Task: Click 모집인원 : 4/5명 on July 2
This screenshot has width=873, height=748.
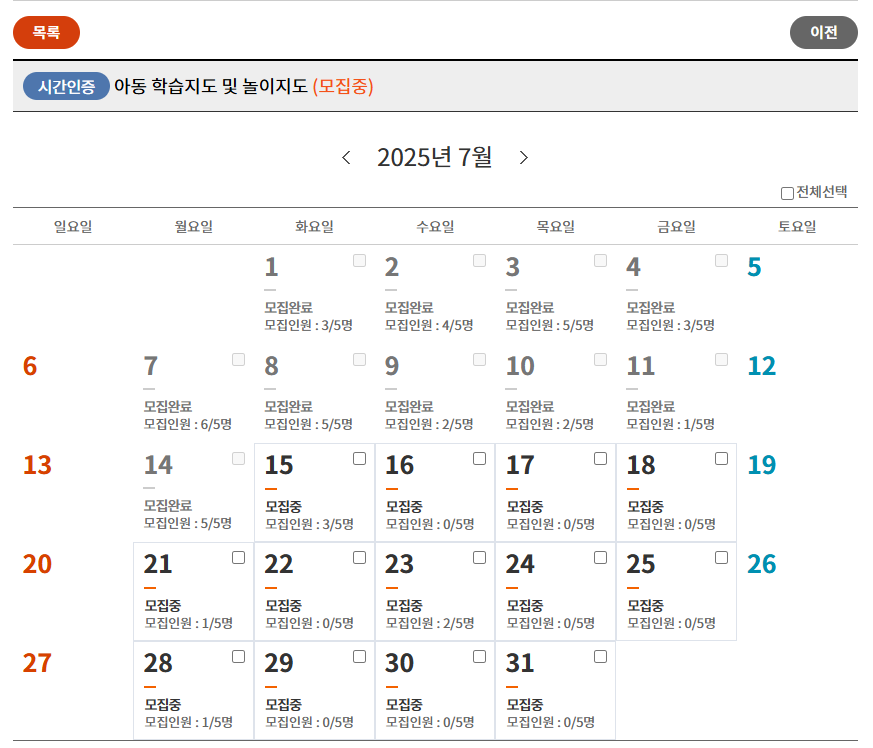Action: [x=429, y=325]
